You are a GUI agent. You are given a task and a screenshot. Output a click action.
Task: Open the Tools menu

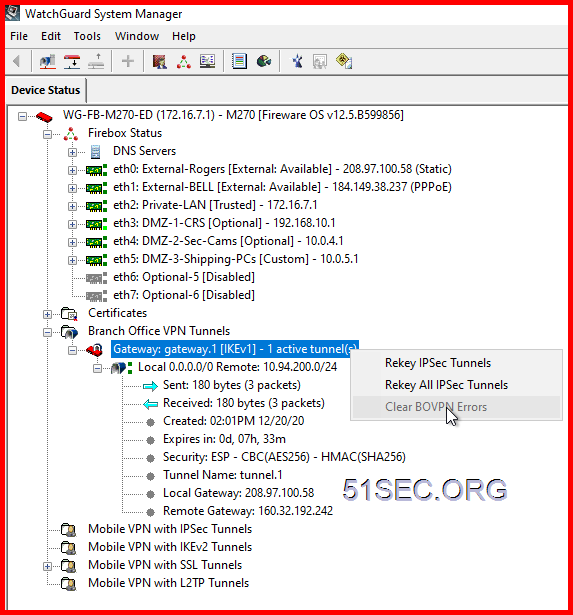(x=87, y=36)
